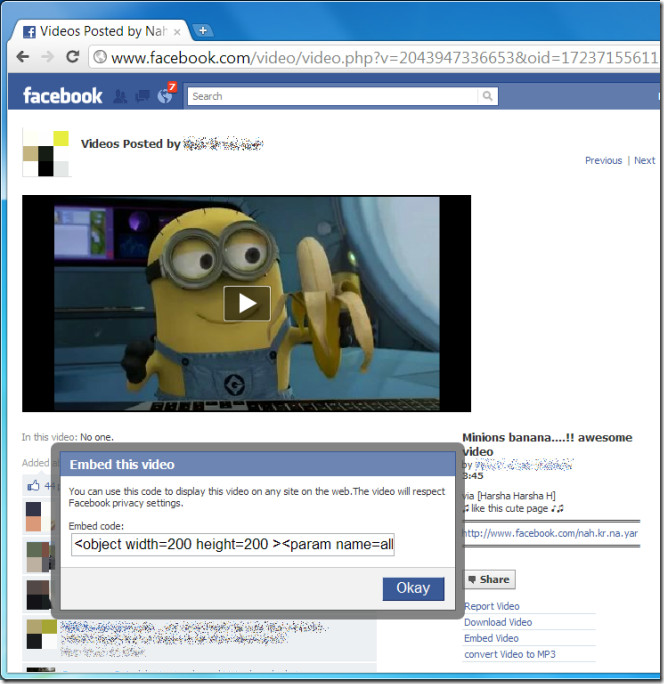Open the messages icon in the header

point(142,96)
